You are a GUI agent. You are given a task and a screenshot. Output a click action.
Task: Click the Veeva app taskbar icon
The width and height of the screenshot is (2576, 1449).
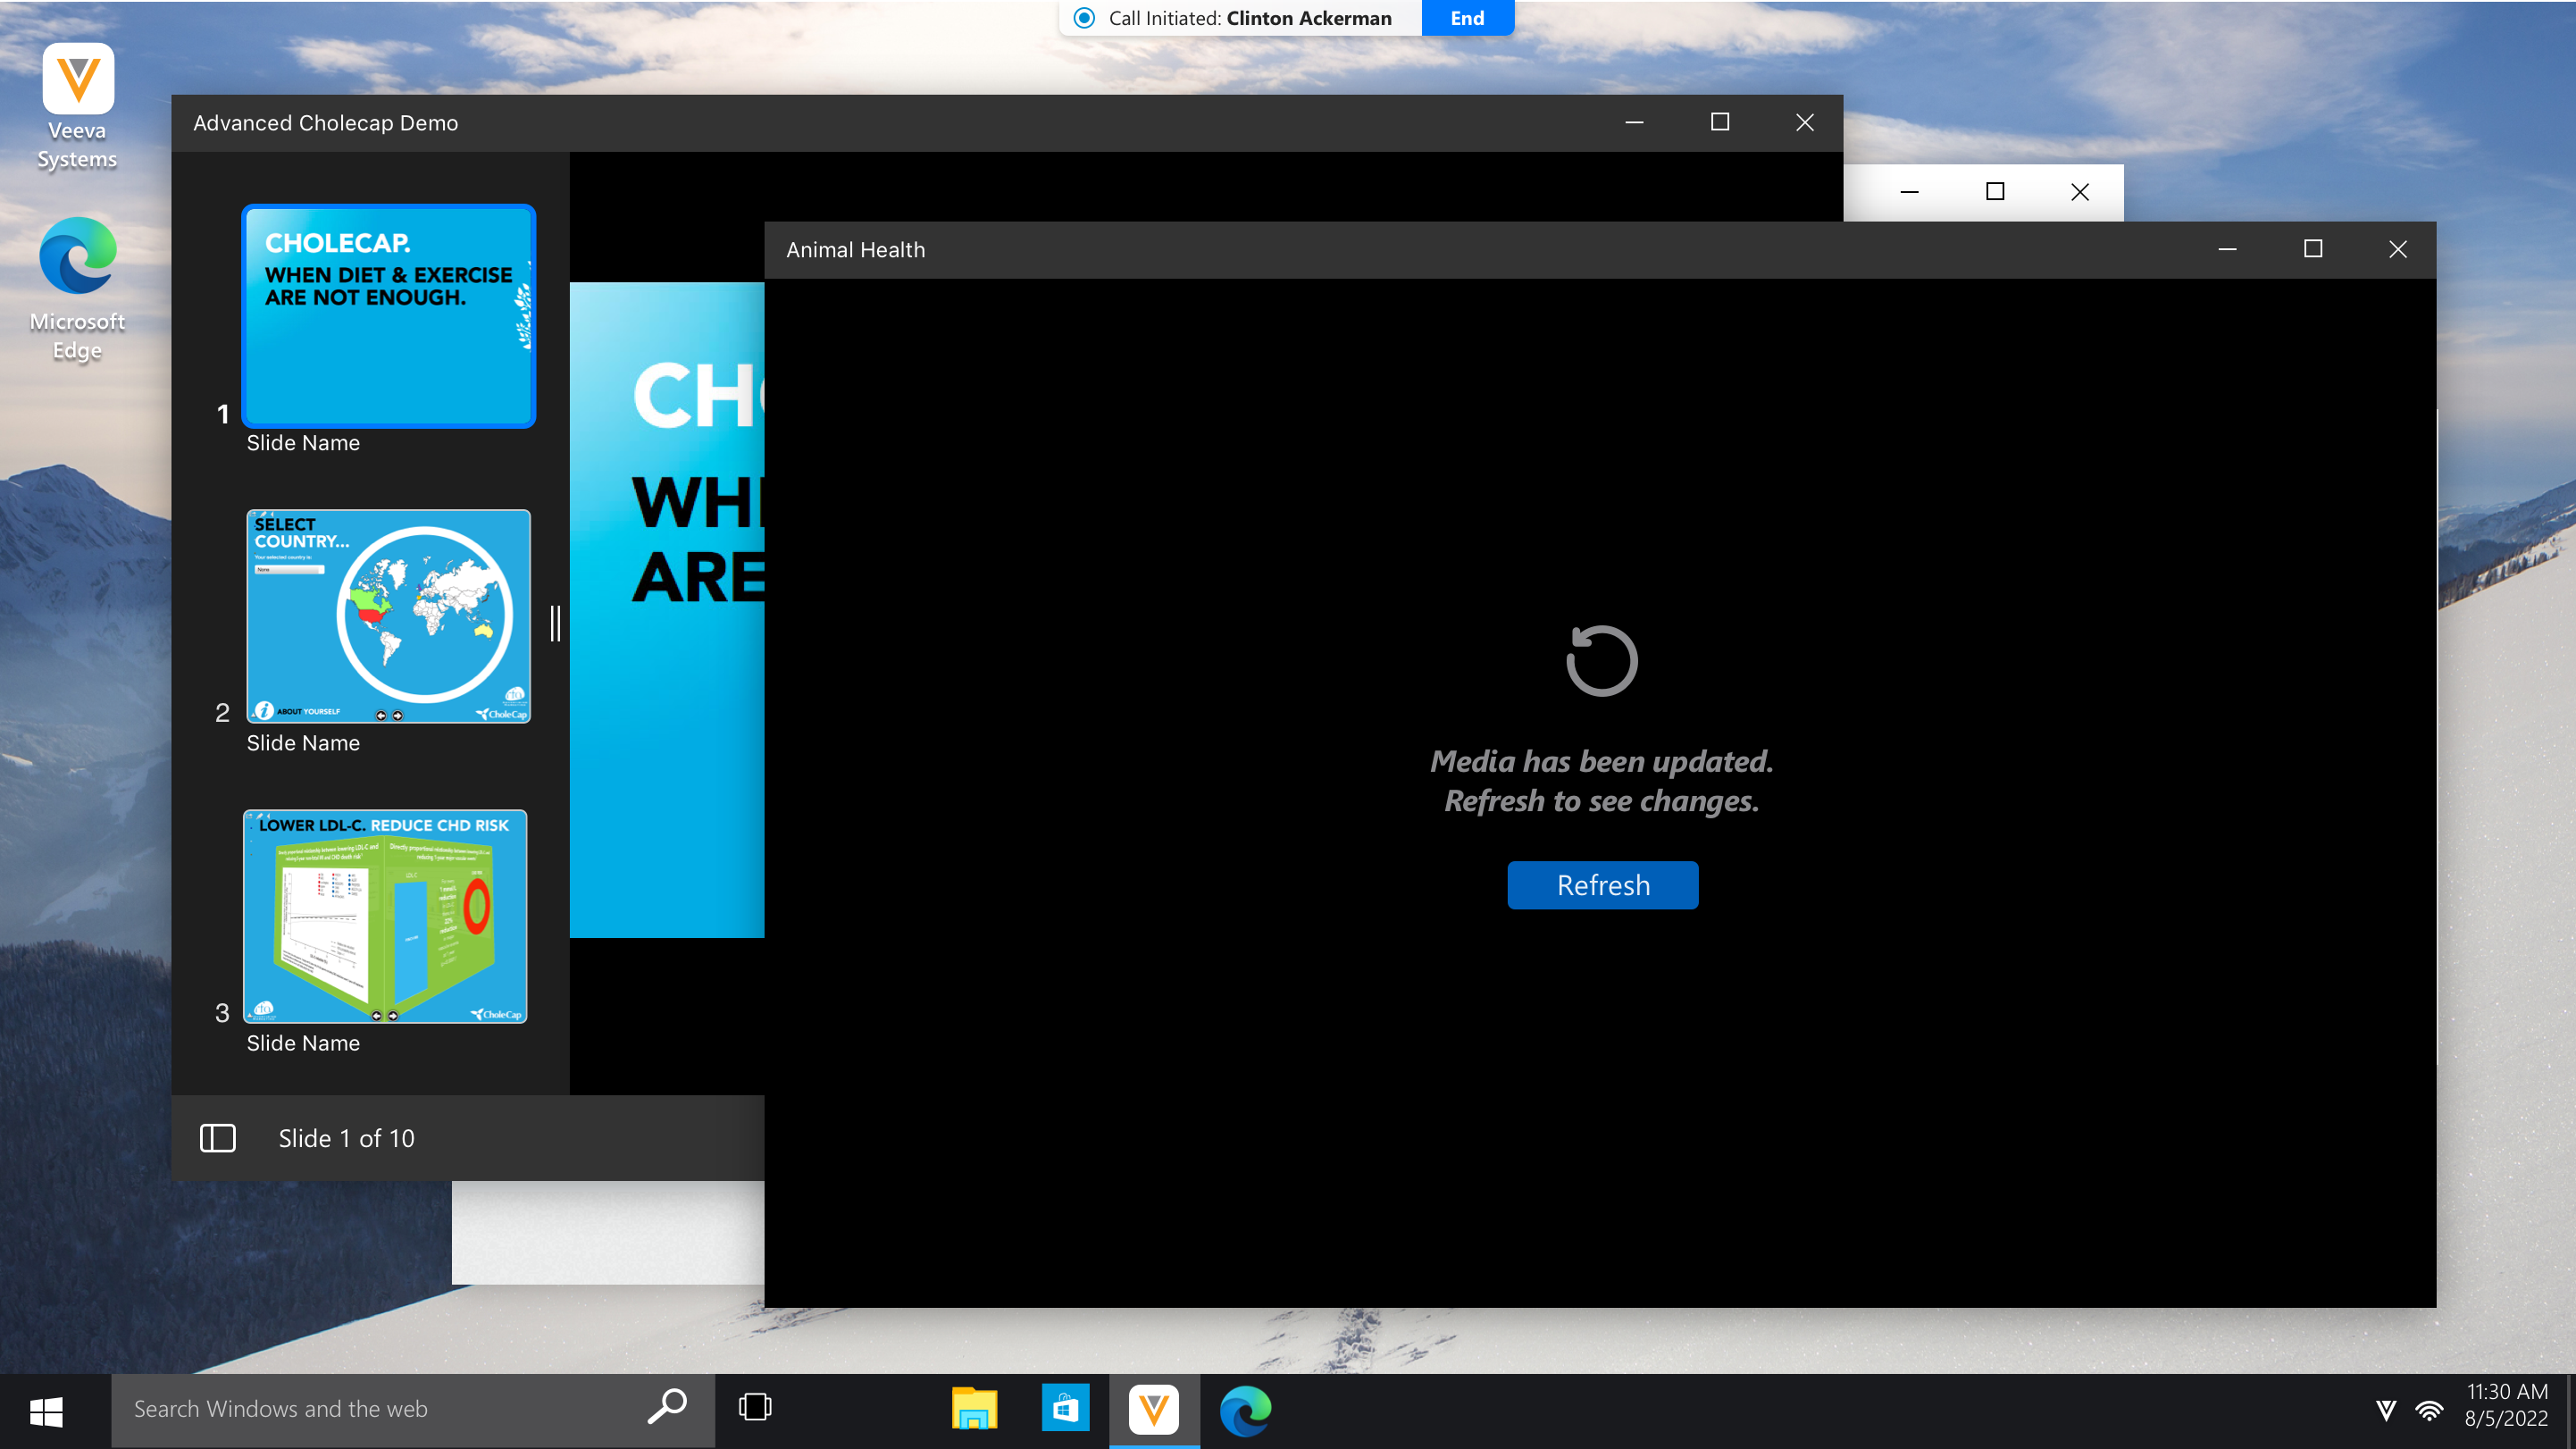[1154, 1409]
